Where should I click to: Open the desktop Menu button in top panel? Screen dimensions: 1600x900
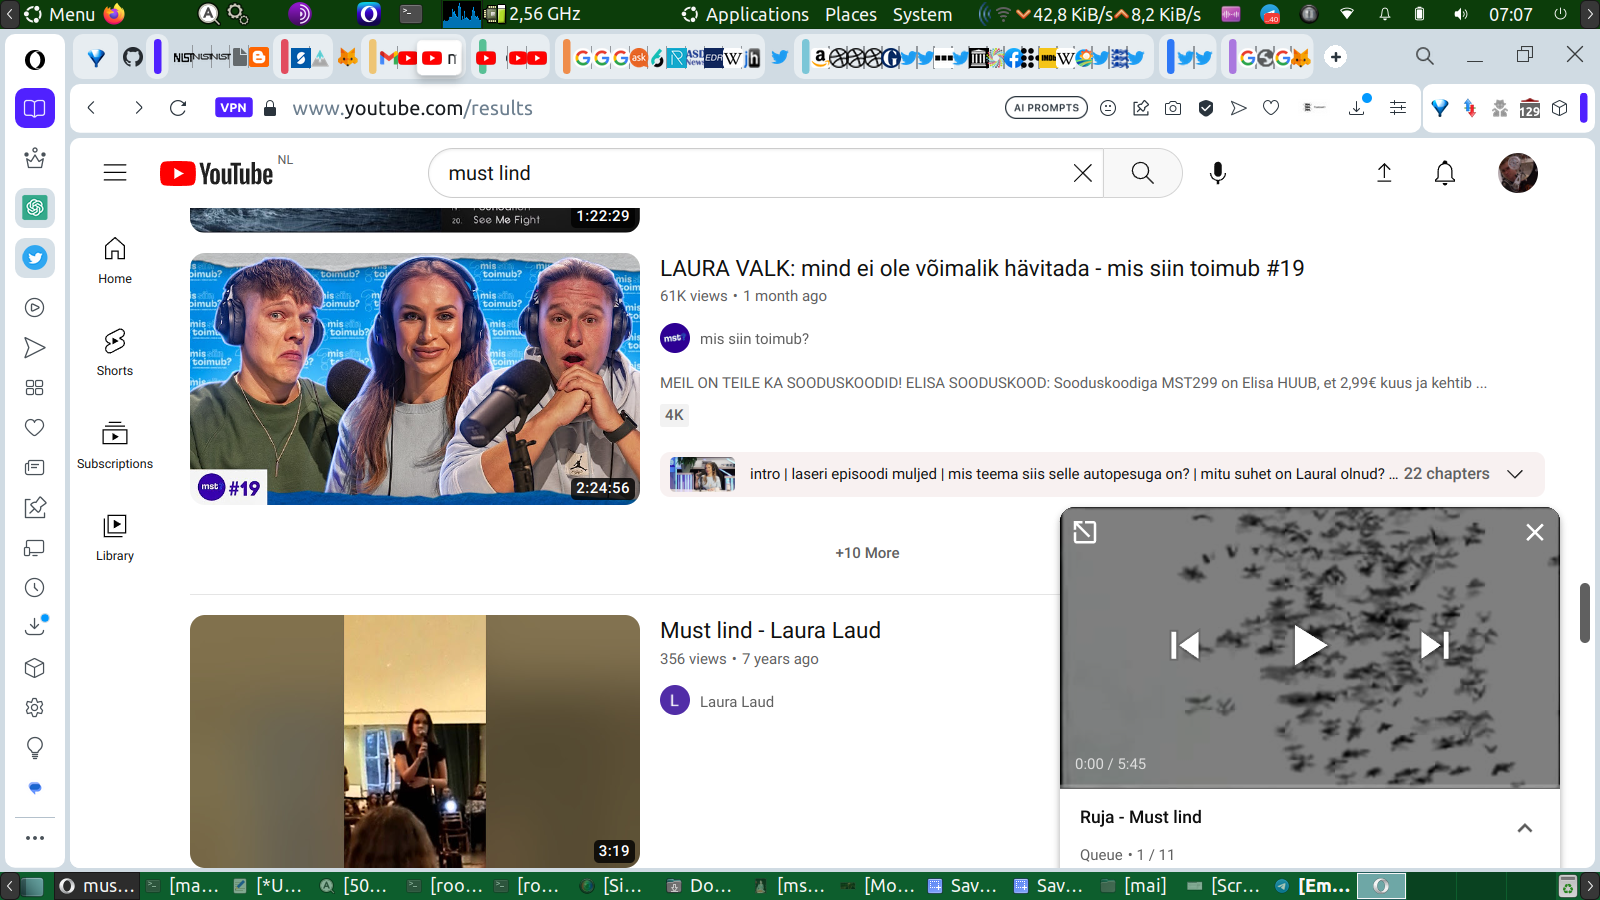[60, 14]
